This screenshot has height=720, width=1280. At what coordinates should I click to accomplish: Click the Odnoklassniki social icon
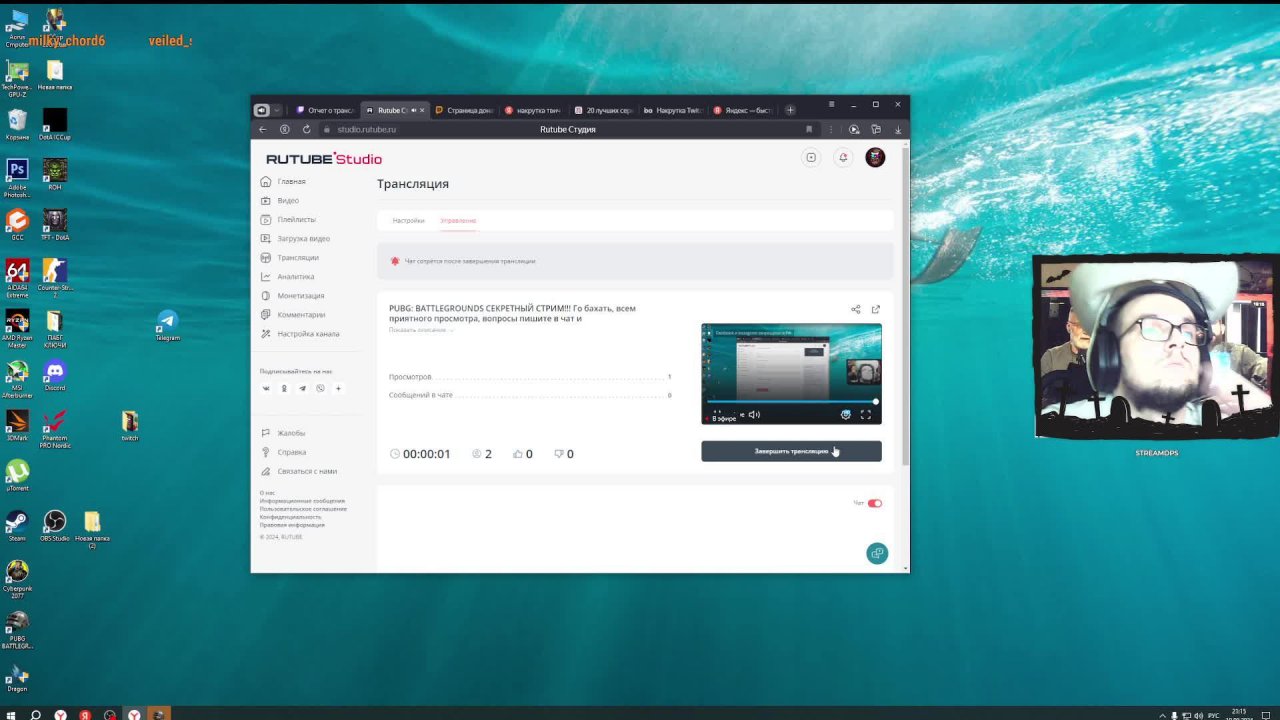pyautogui.click(x=284, y=388)
